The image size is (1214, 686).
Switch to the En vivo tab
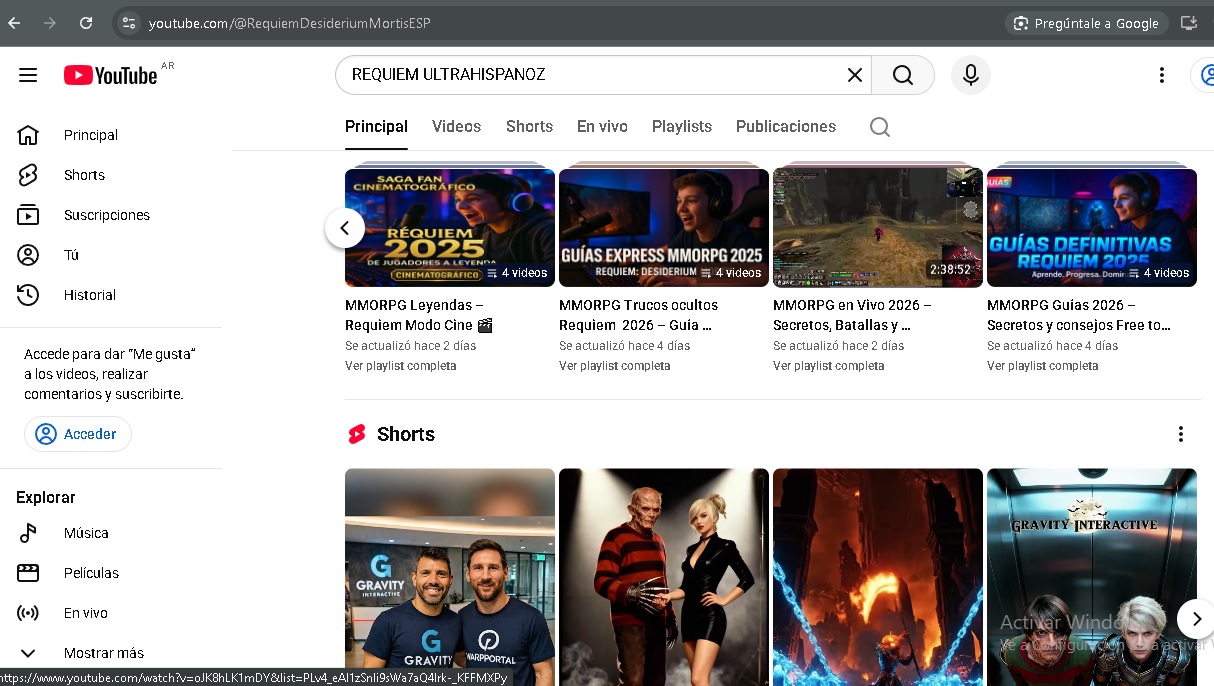pyautogui.click(x=602, y=127)
